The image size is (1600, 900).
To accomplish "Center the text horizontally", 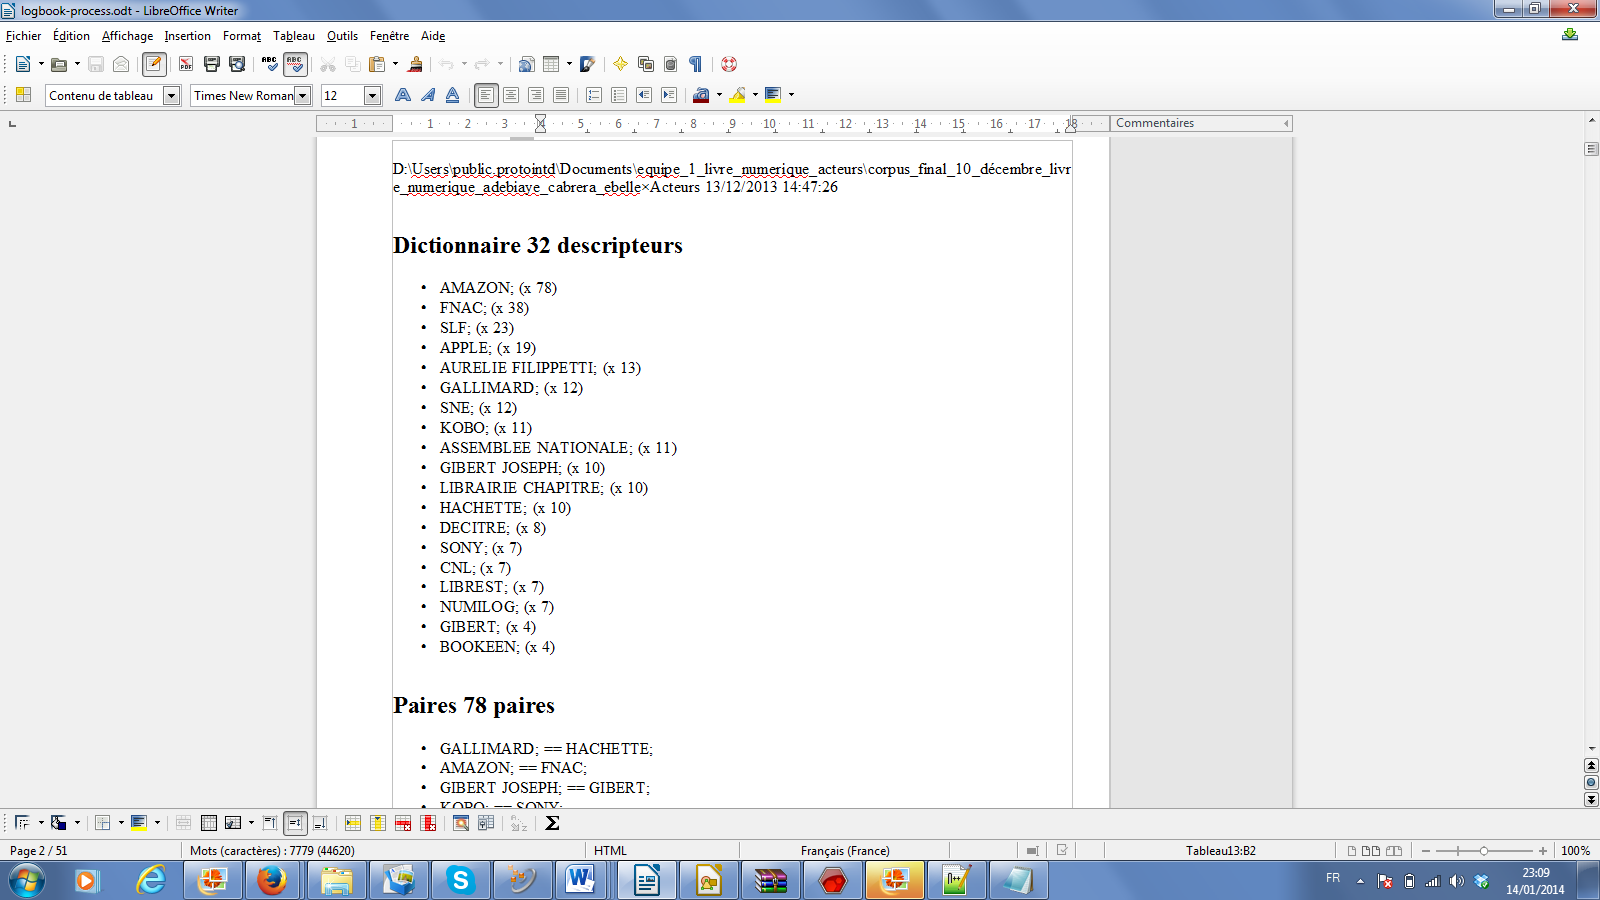I will tap(511, 95).
